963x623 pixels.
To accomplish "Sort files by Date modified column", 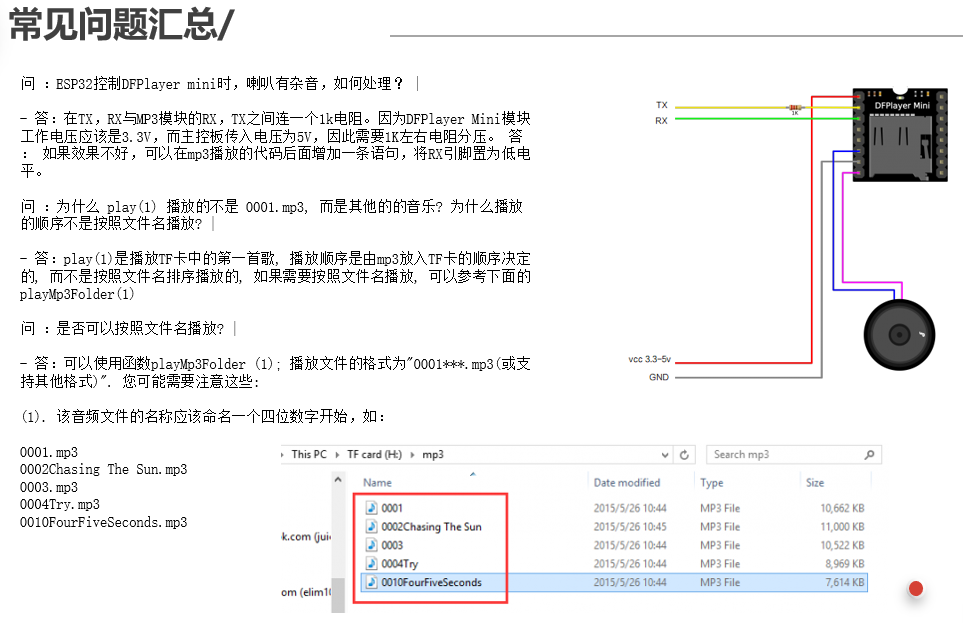I will point(626,483).
